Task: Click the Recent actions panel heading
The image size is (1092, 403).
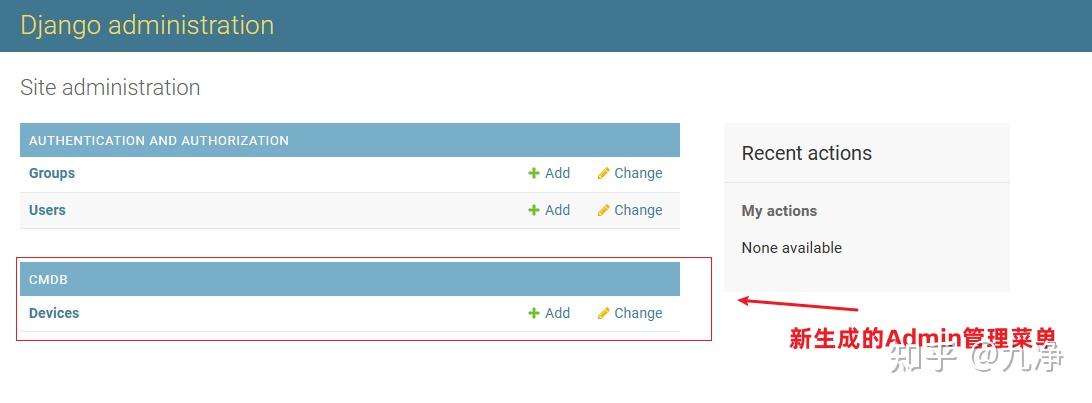Action: point(806,153)
